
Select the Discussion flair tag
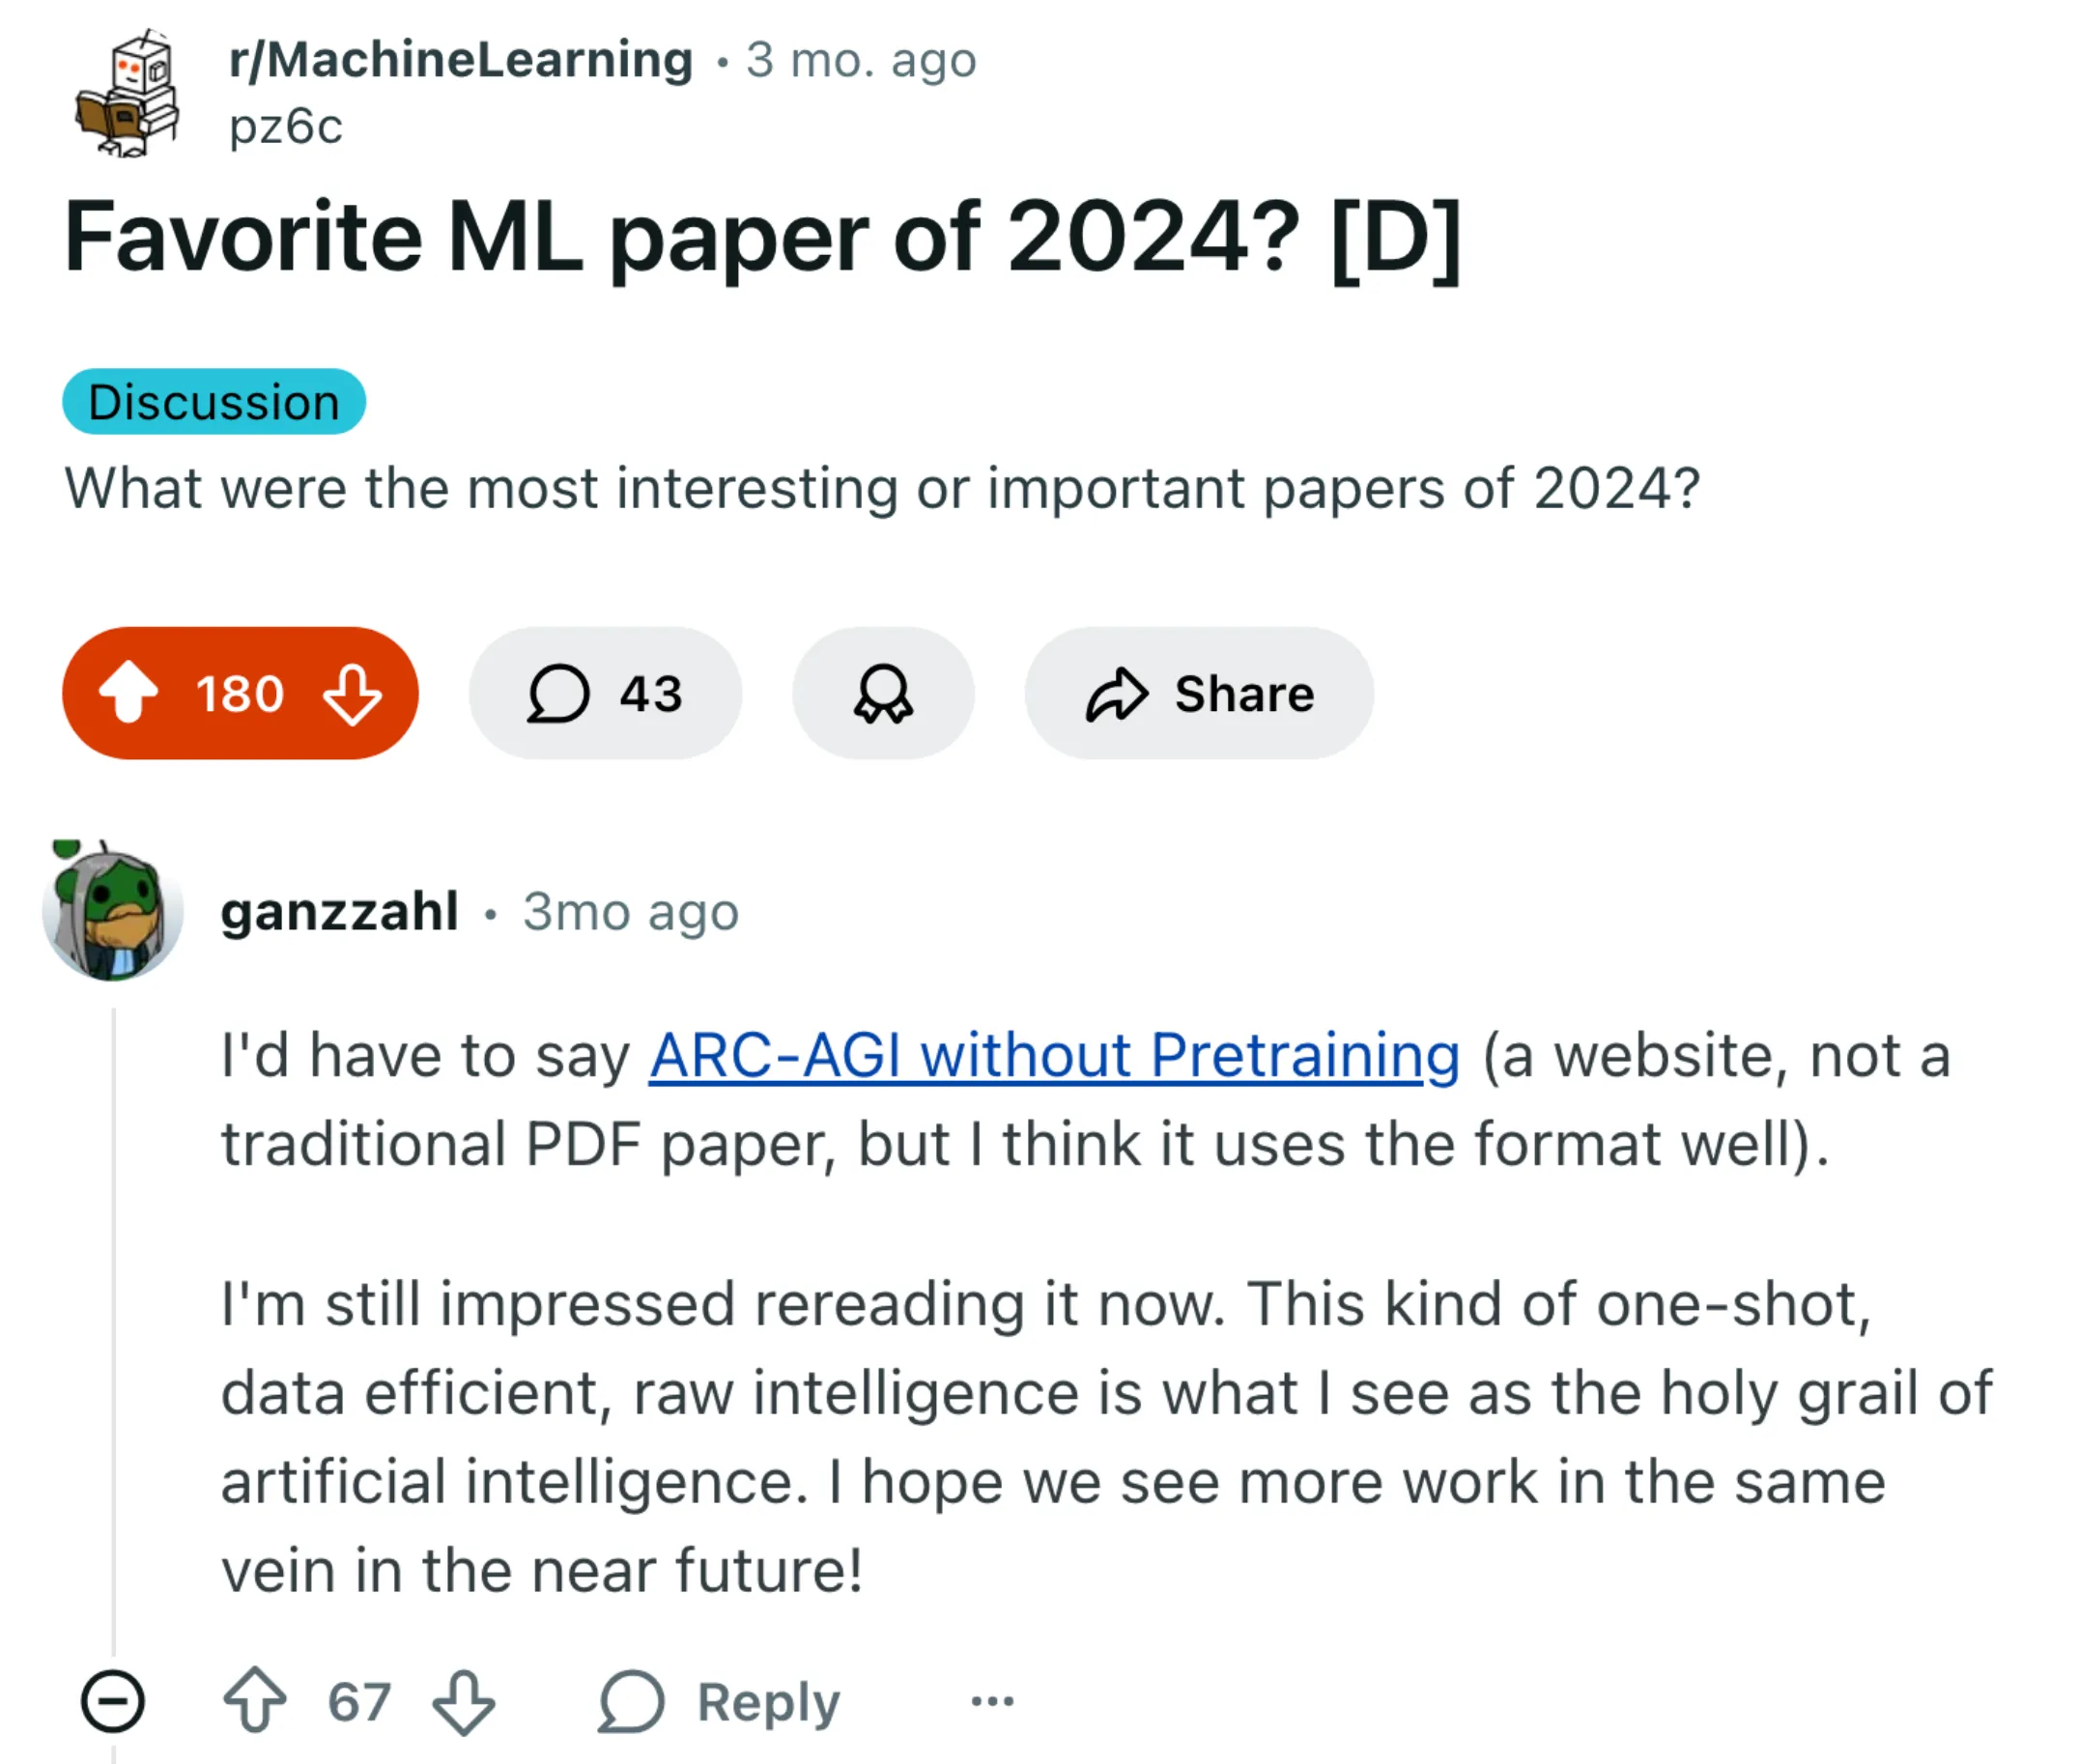214,402
